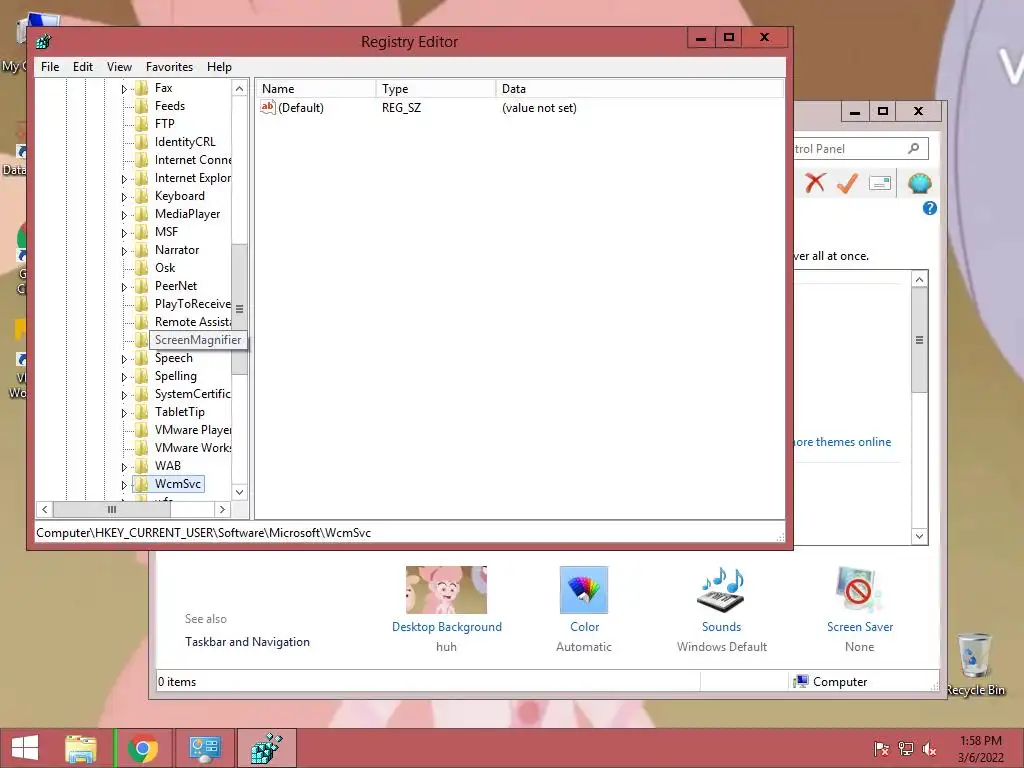Select the IdentityCRL folder icon

[x=142, y=142]
